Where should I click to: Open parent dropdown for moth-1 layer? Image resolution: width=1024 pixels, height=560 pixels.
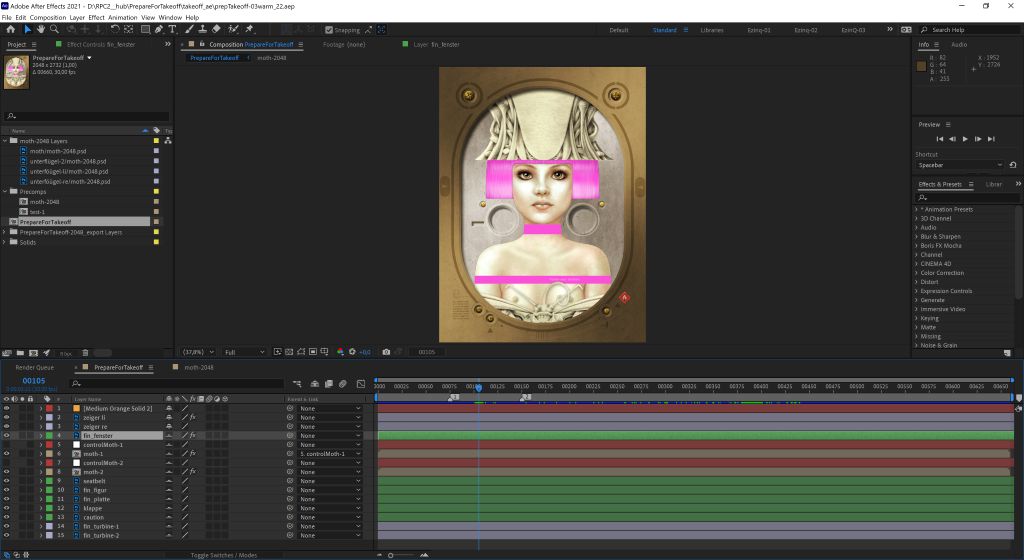330,454
